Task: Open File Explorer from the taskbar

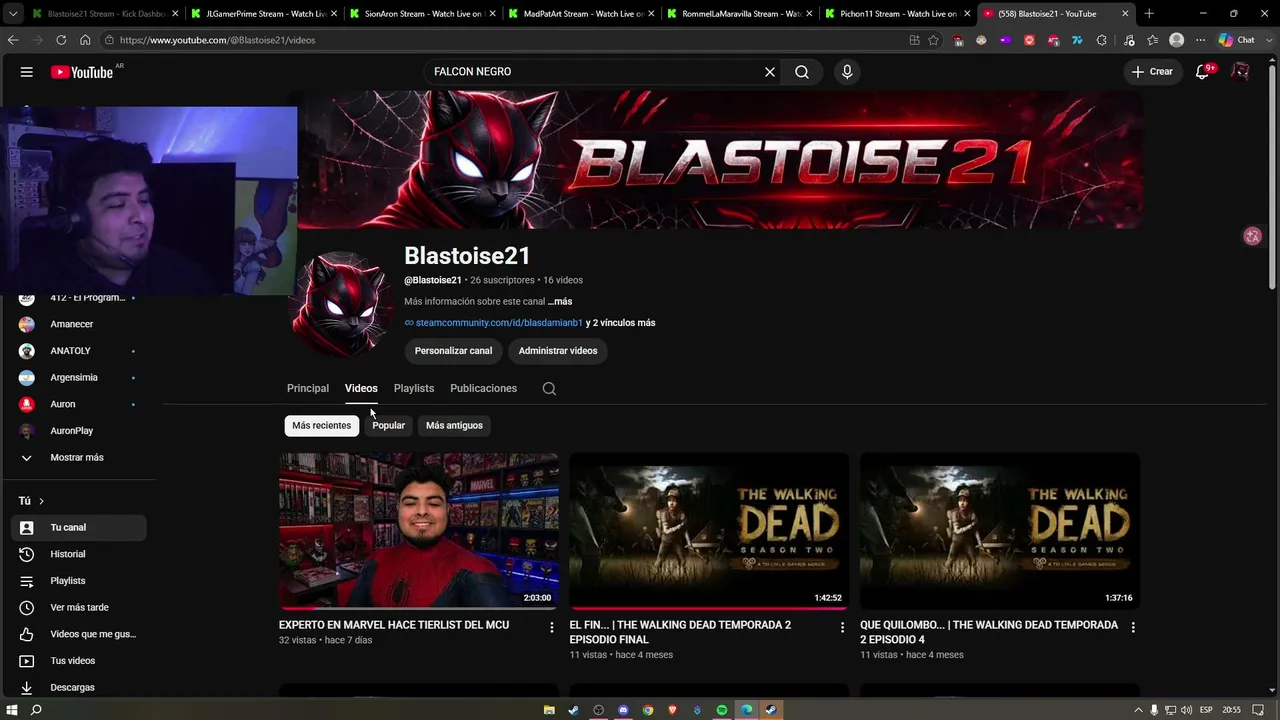Action: coord(549,710)
